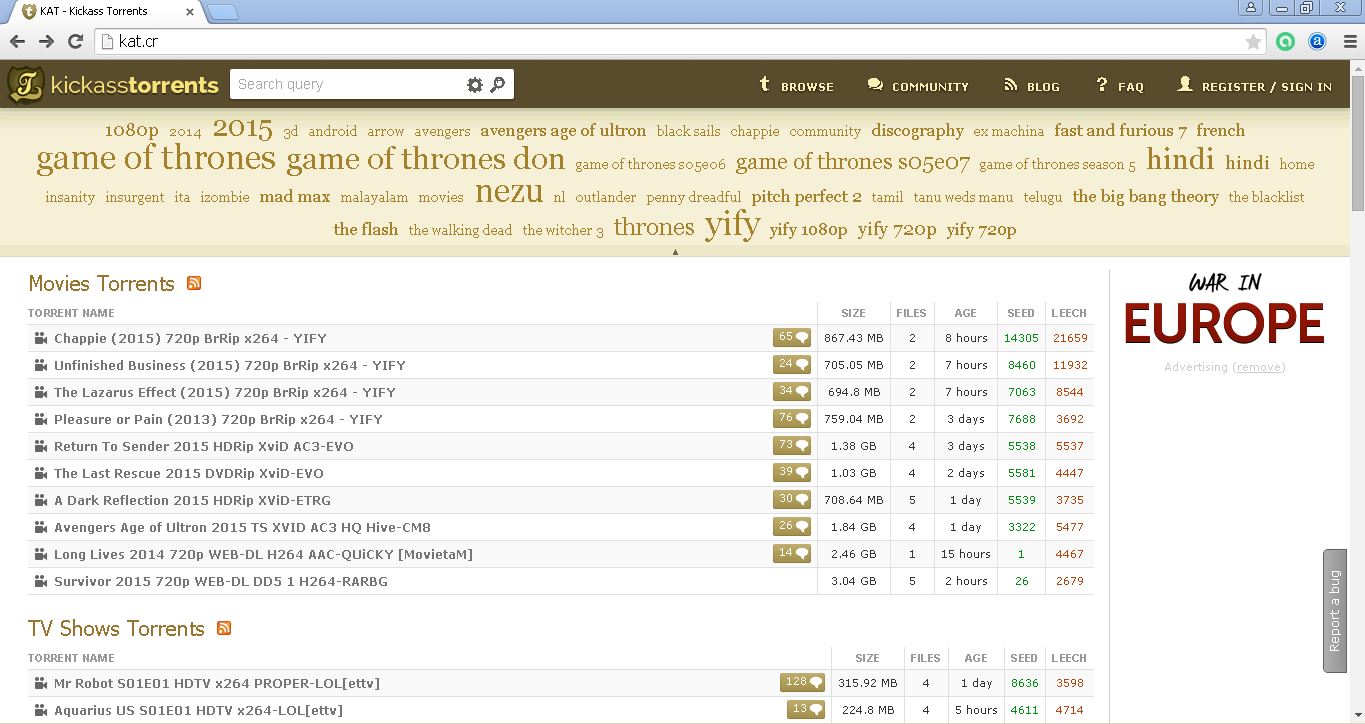Open comments bubble for Aquarius US S01E01

(x=807, y=710)
